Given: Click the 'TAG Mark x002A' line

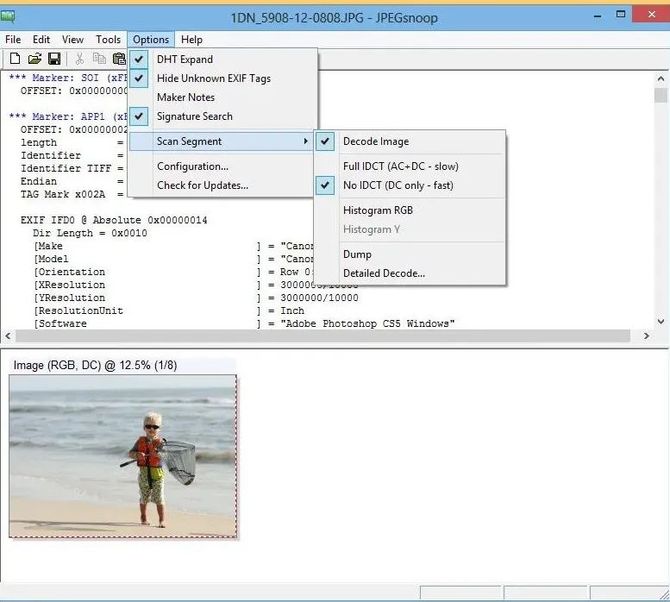Looking at the screenshot, I should [72, 194].
